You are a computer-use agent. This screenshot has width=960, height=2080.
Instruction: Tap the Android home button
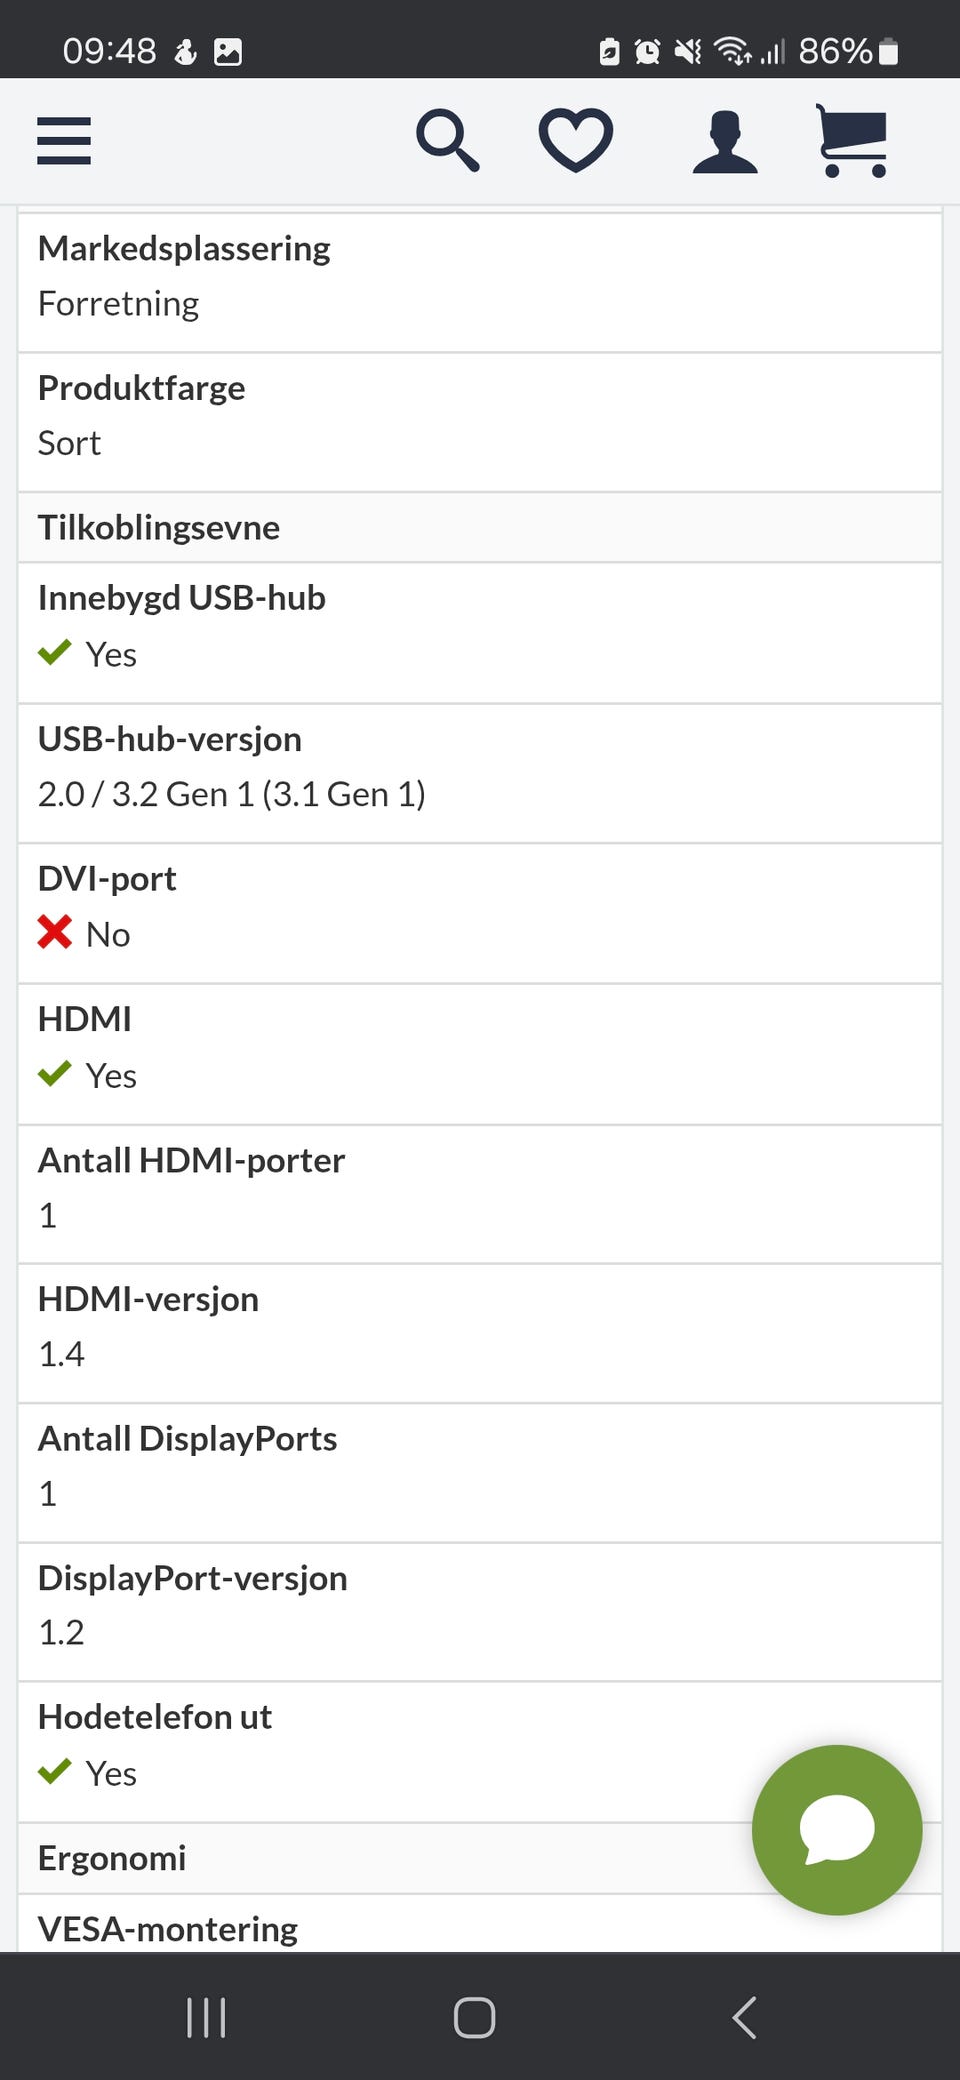tap(474, 2017)
